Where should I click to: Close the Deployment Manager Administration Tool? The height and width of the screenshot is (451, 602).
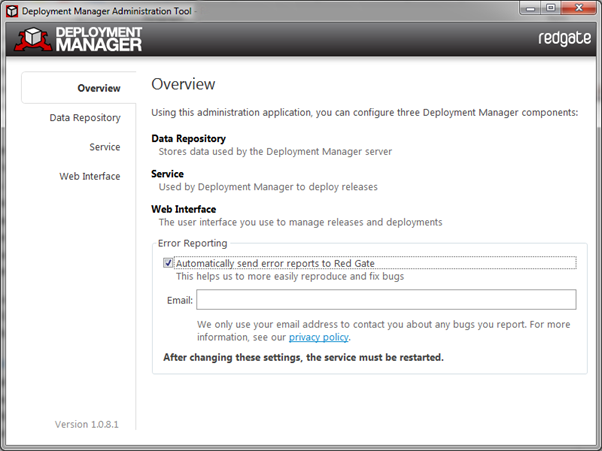pos(579,8)
